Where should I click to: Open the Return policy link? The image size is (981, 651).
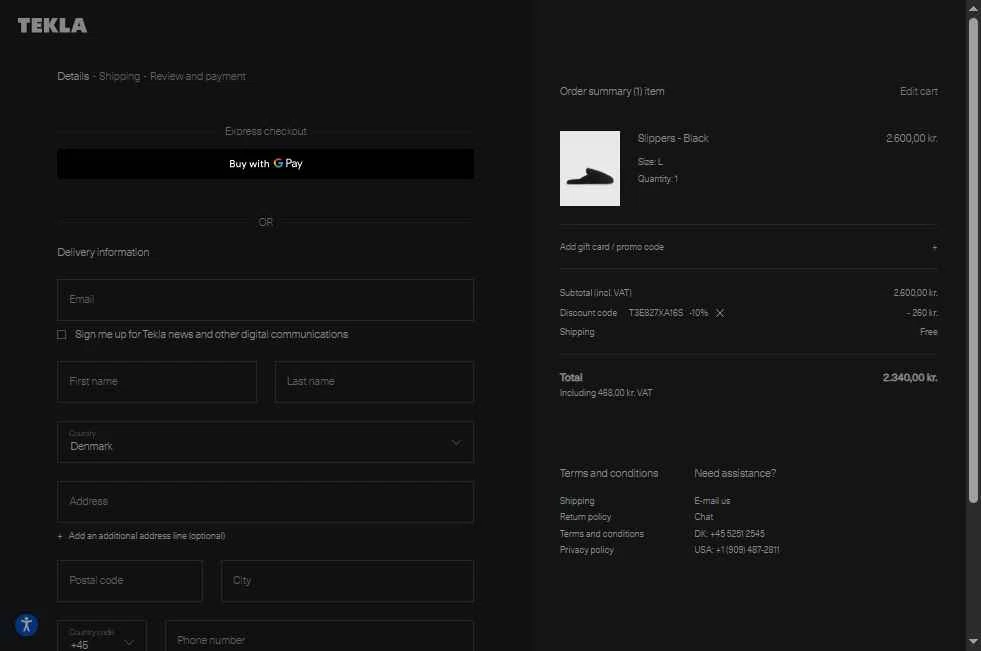585,517
